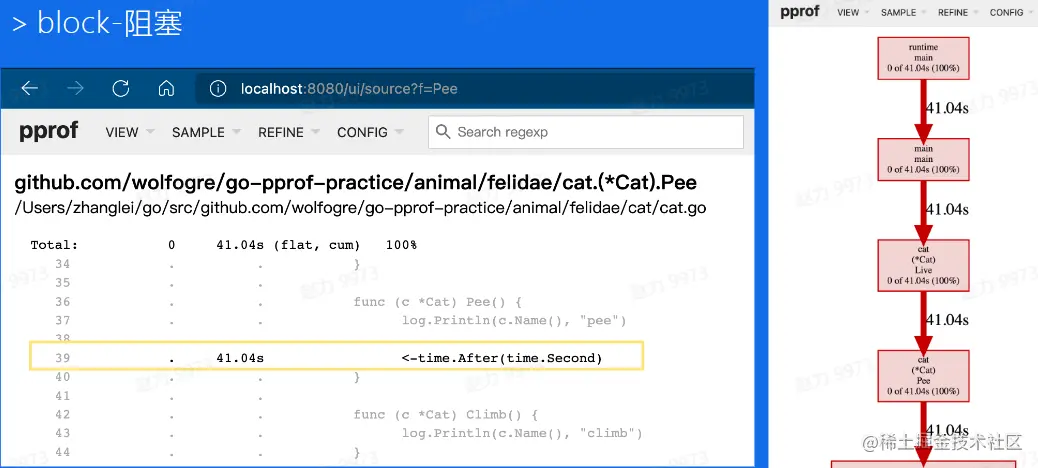Image resolution: width=1038 pixels, height=468 pixels.
Task: Open CONFIG menu in left pprof
Action: 370,132
